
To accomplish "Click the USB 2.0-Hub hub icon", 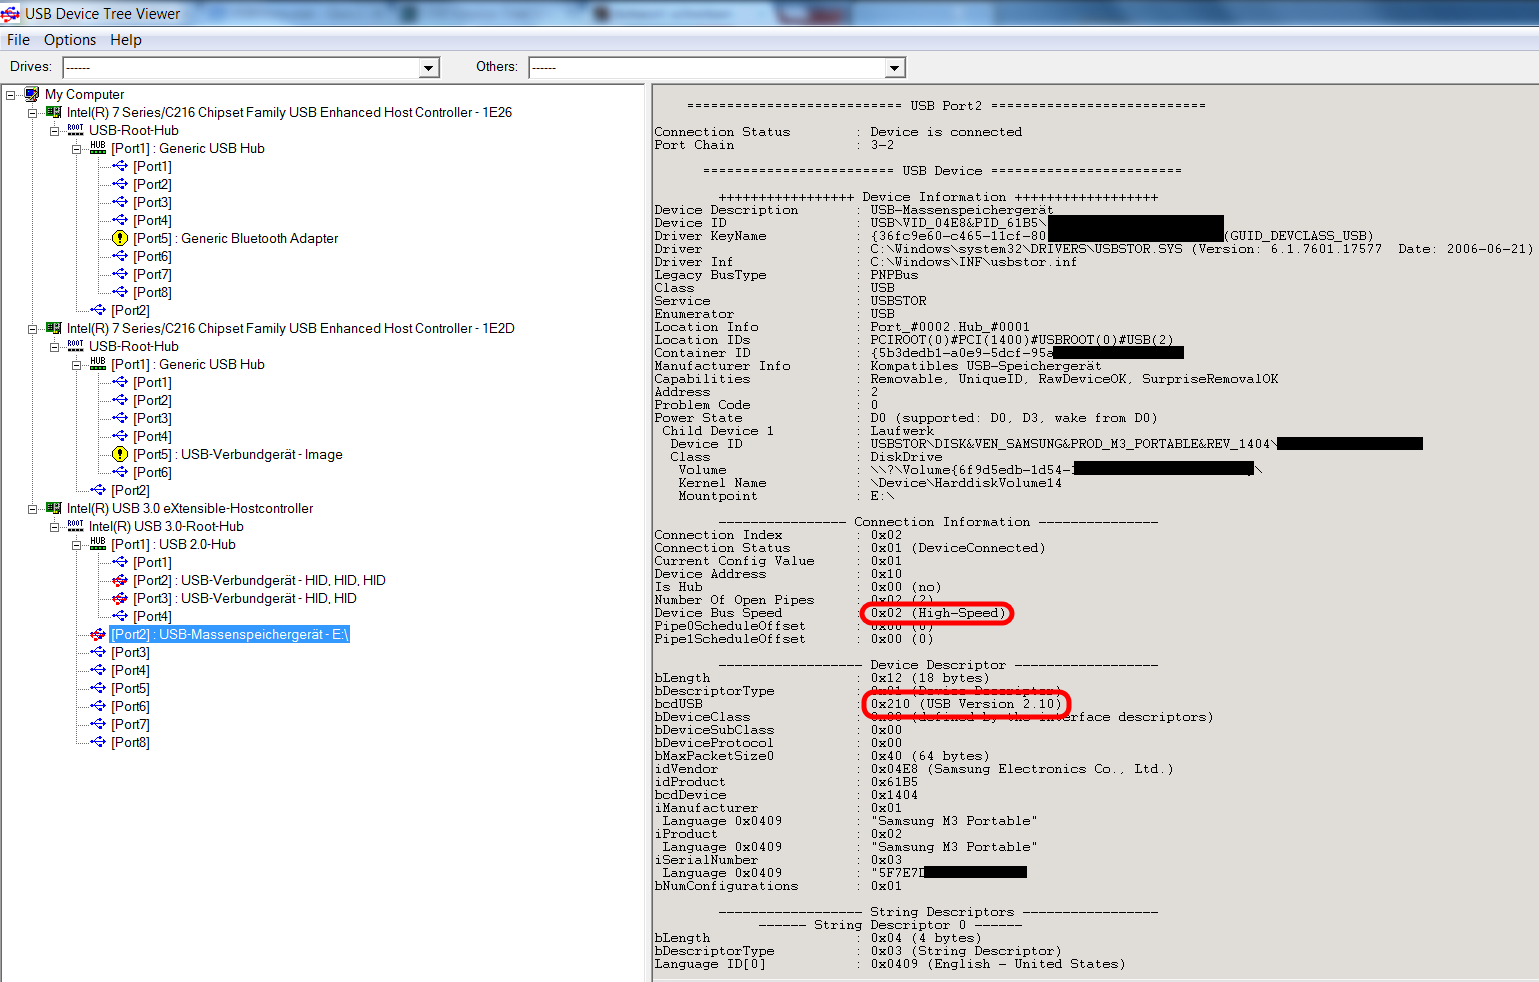I will (97, 544).
